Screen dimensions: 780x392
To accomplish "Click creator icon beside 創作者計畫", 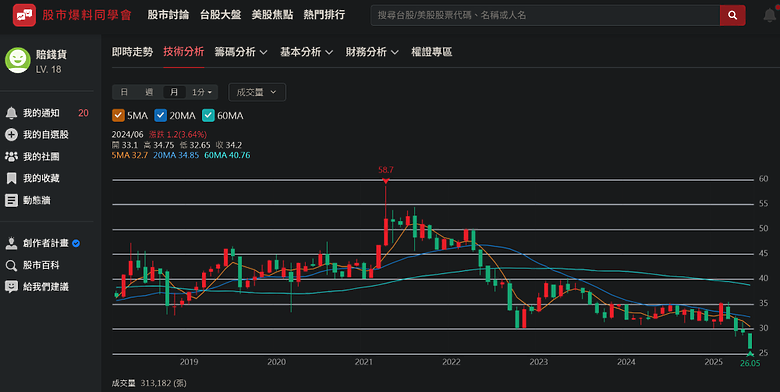I will click(x=11, y=243).
